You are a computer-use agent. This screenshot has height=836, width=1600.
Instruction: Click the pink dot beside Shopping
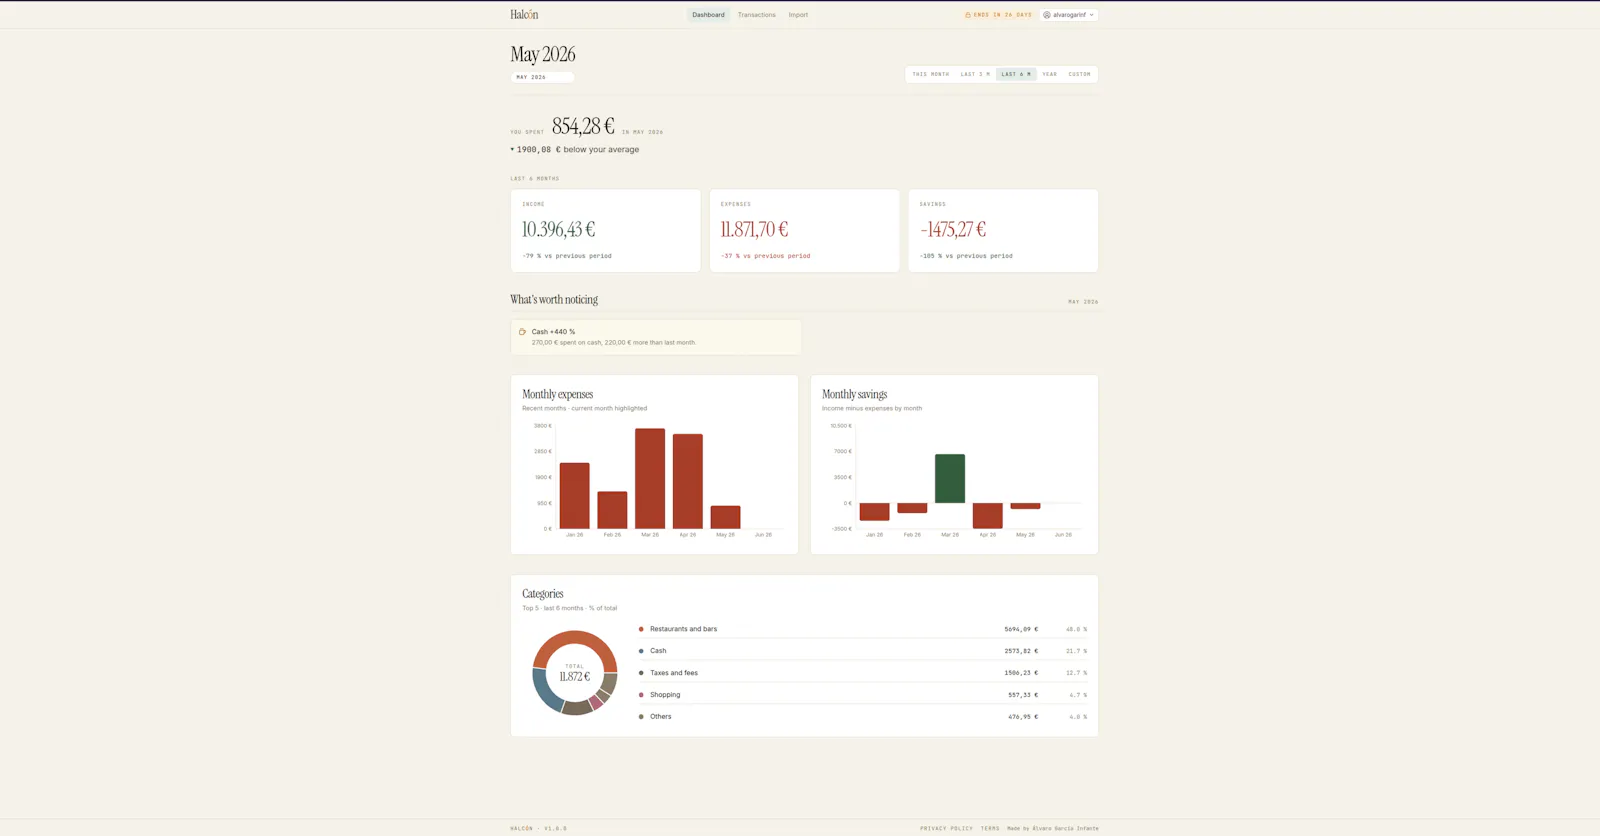(641, 695)
